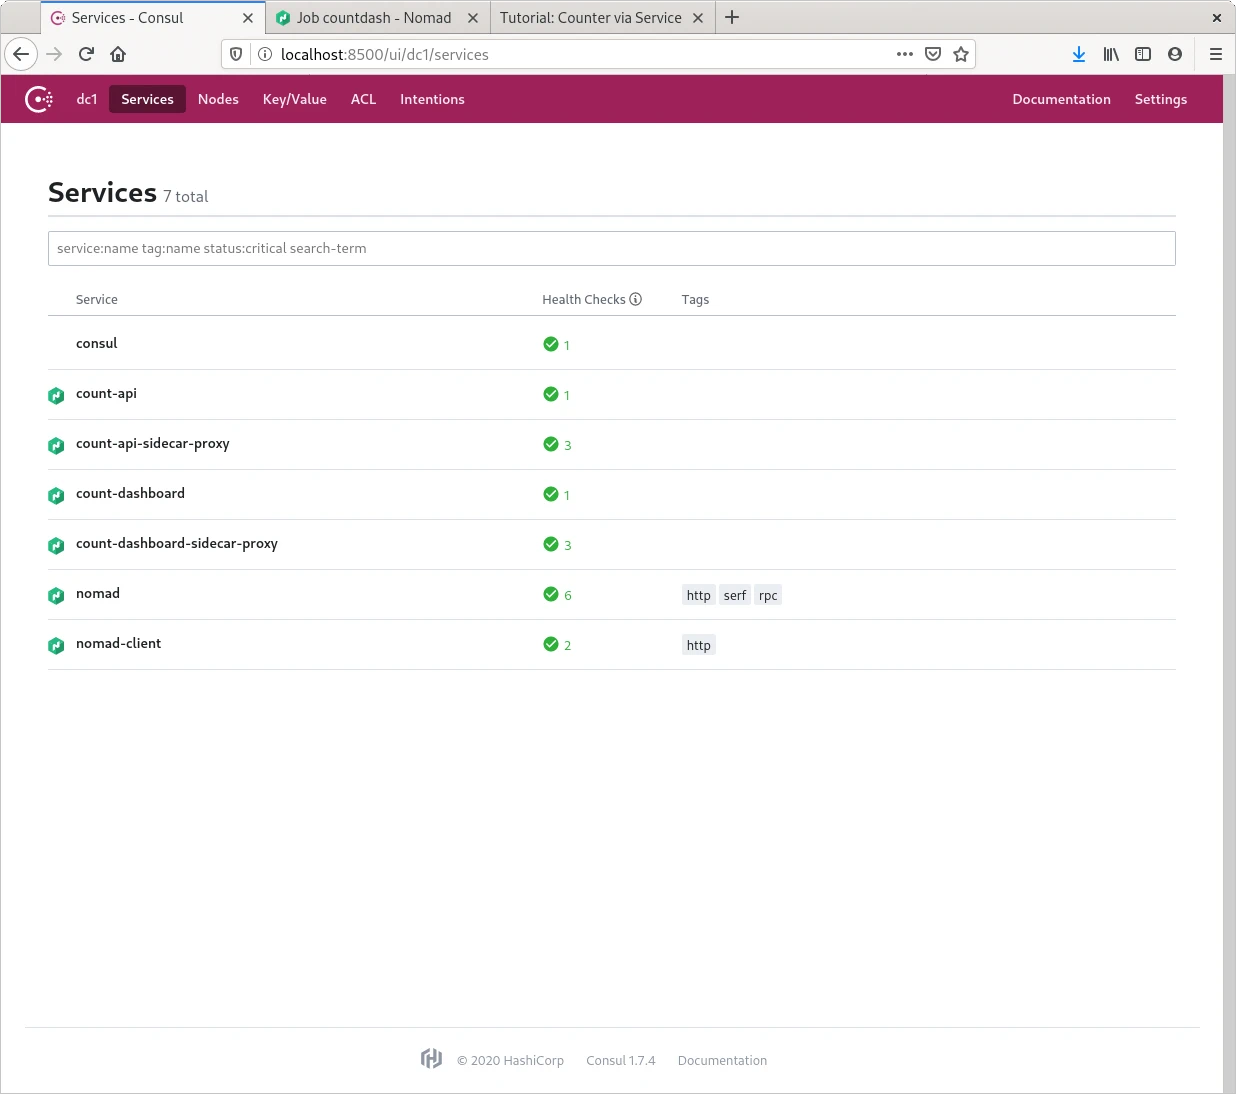Click the page vertical scrollbar

click(1229, 600)
